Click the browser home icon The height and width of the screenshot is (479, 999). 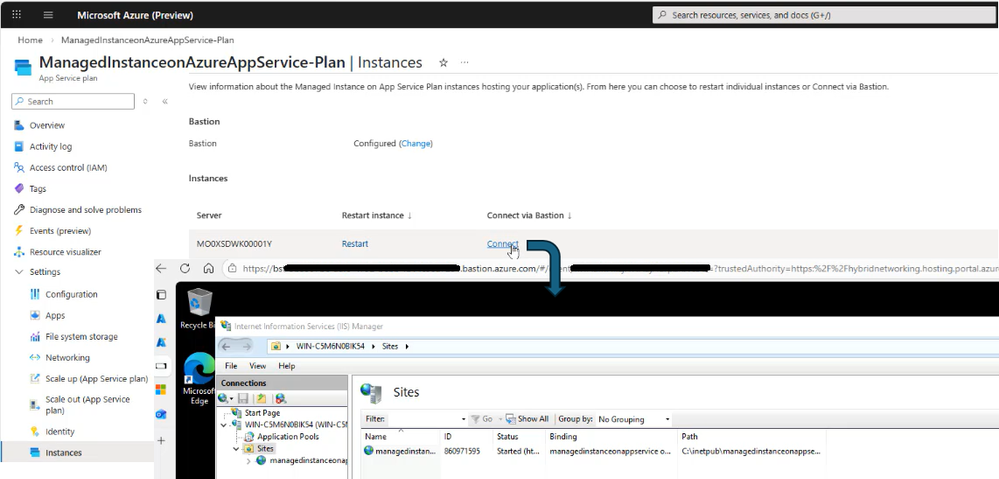click(x=208, y=268)
